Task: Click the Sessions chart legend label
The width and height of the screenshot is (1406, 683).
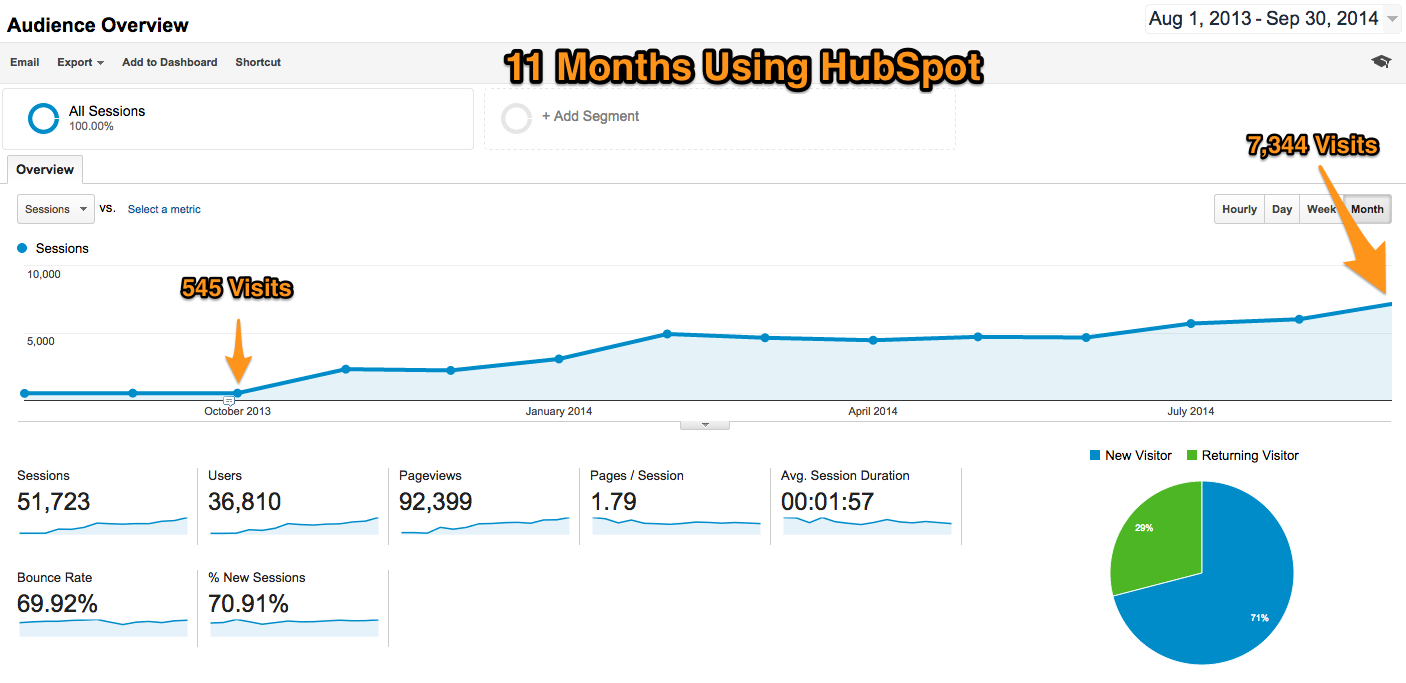Action: 62,248
